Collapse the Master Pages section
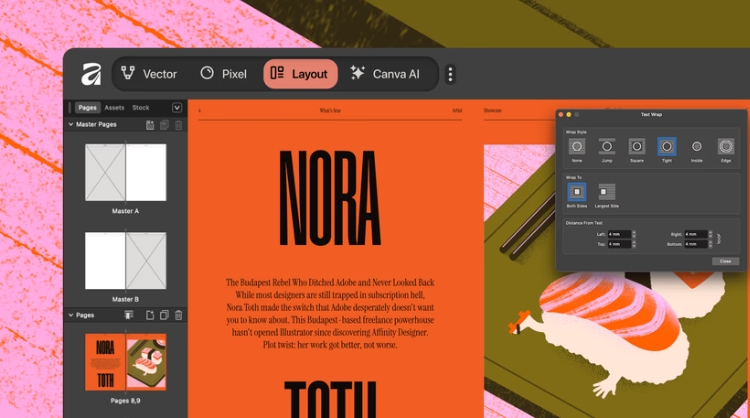This screenshot has height=418, width=750. click(x=71, y=124)
